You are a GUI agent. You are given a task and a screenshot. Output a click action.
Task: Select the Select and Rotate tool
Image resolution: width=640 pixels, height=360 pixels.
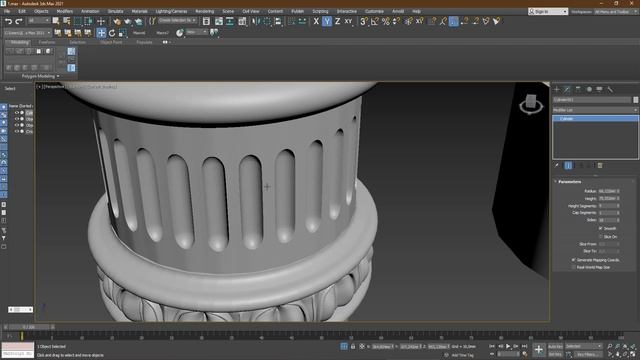pyautogui.click(x=112, y=33)
